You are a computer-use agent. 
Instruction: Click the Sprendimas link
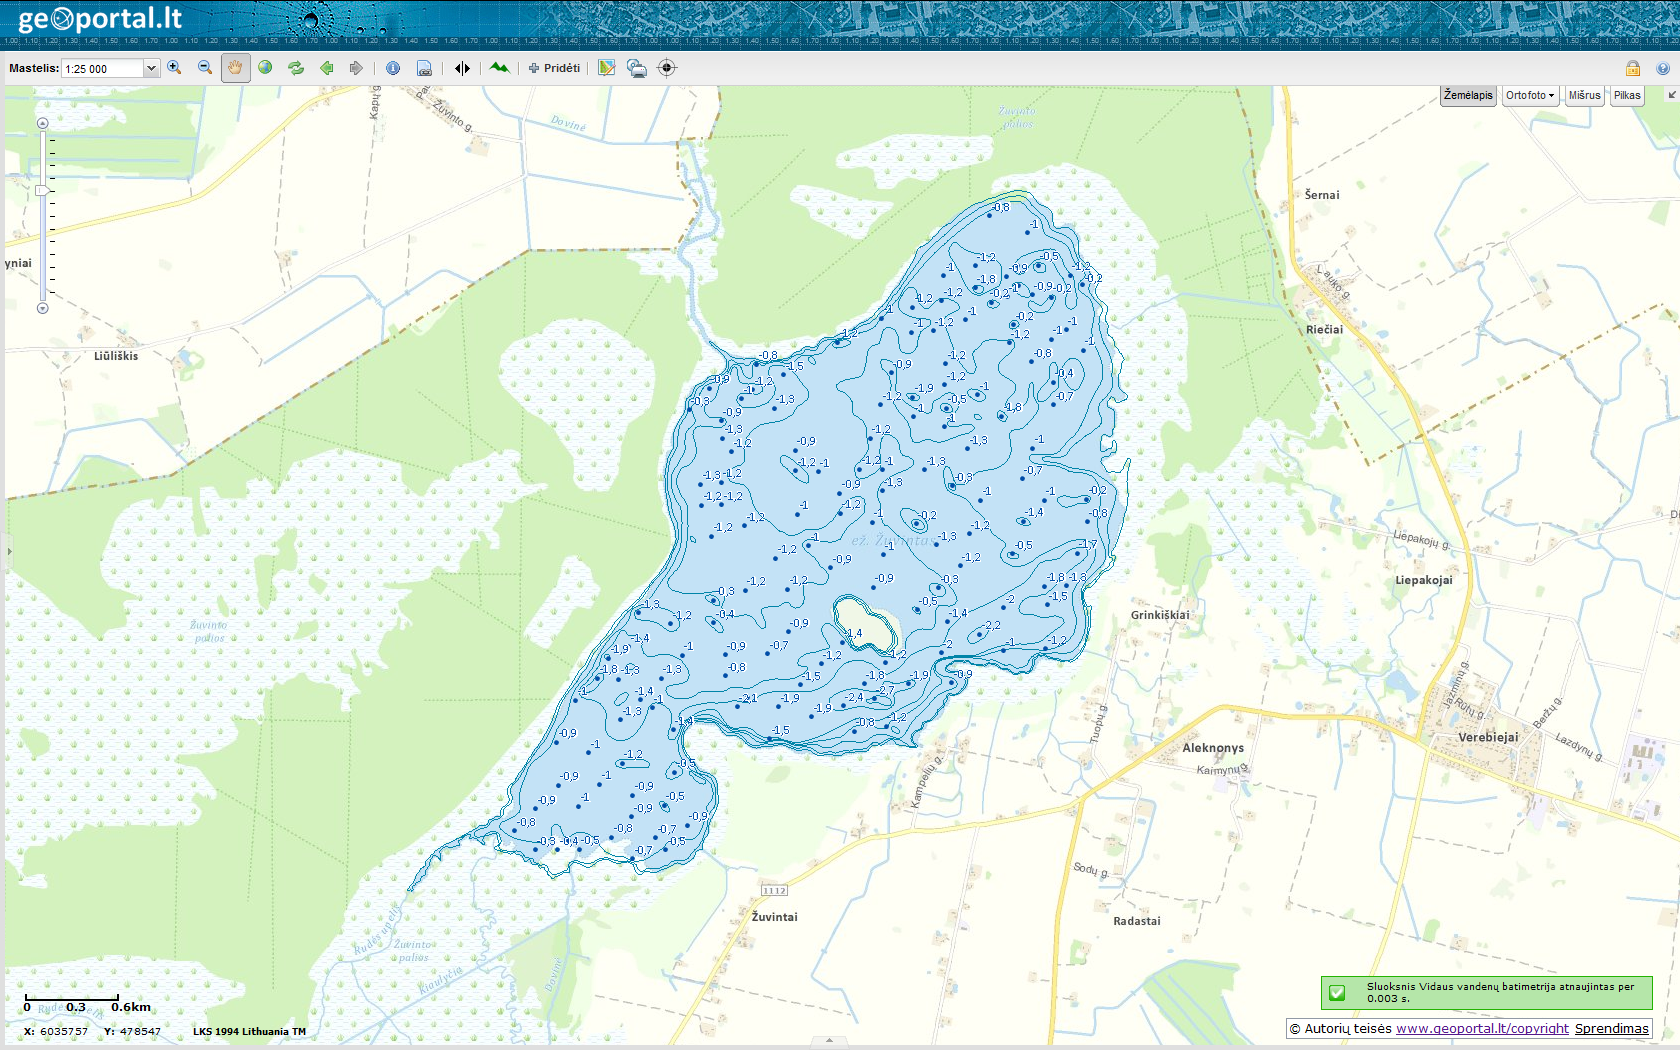[x=1611, y=1028]
